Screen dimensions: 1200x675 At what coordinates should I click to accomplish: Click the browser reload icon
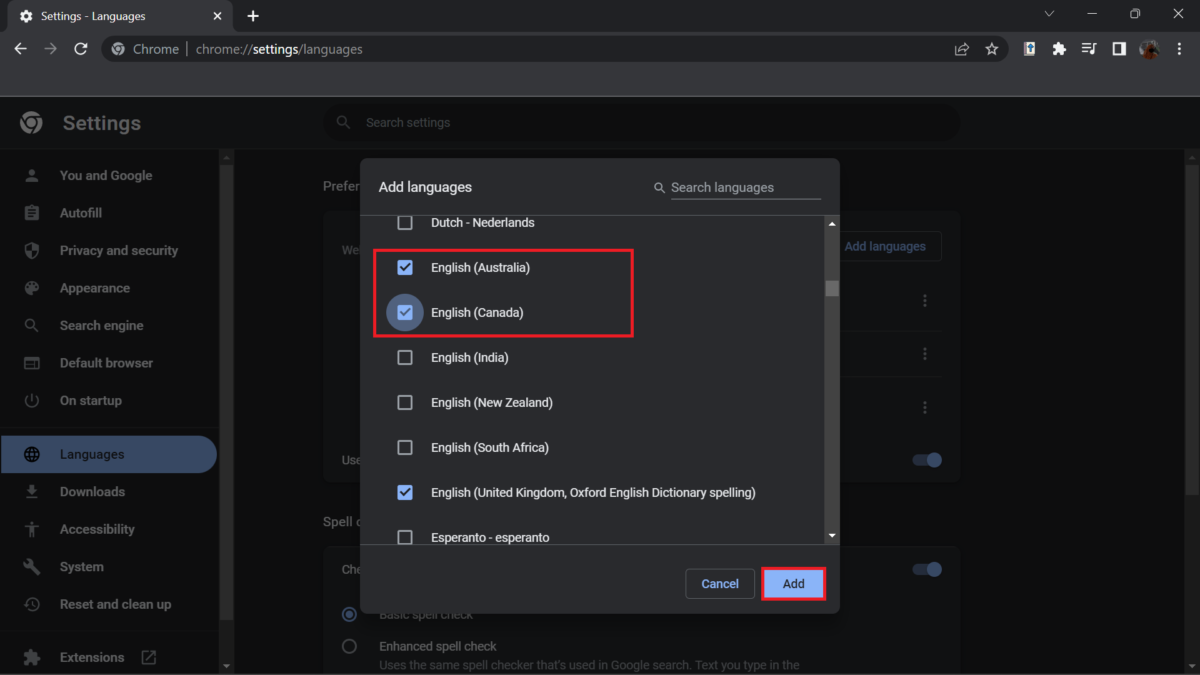click(x=81, y=49)
